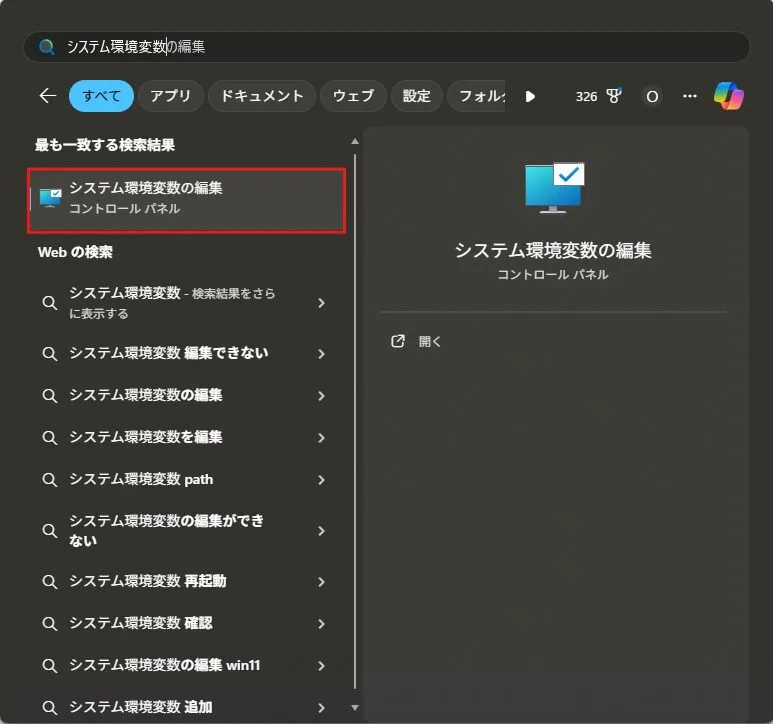
Task: Select web suggestion システム環境変数を編集
Action: point(146,437)
